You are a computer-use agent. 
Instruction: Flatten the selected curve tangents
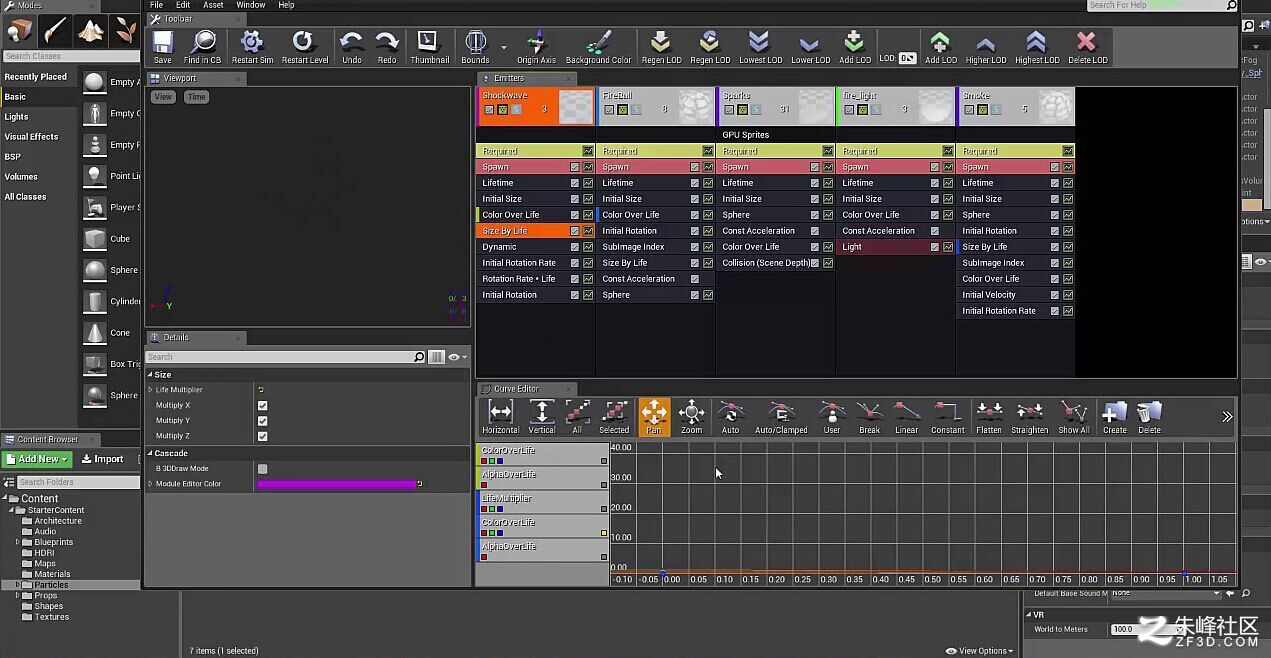click(x=989, y=417)
